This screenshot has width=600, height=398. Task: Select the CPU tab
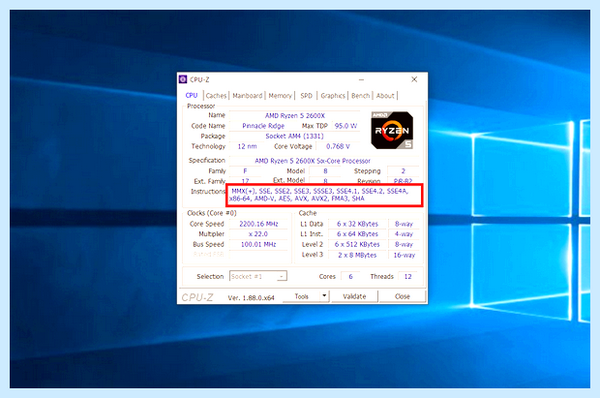[x=191, y=95]
